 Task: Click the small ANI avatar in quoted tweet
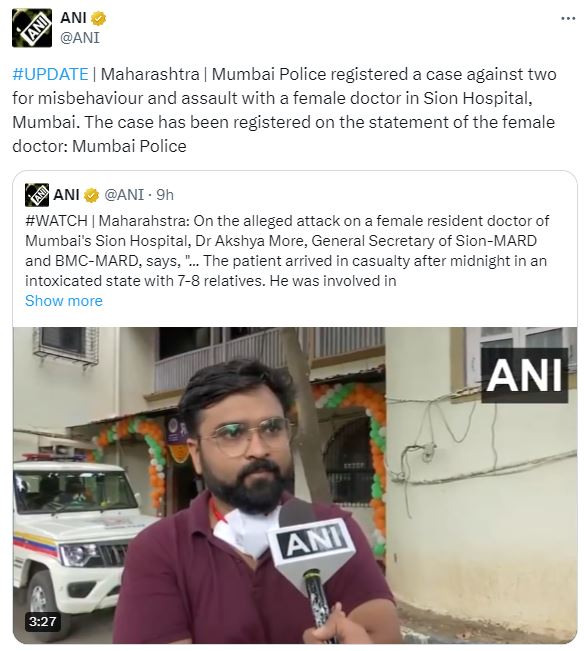(x=37, y=195)
